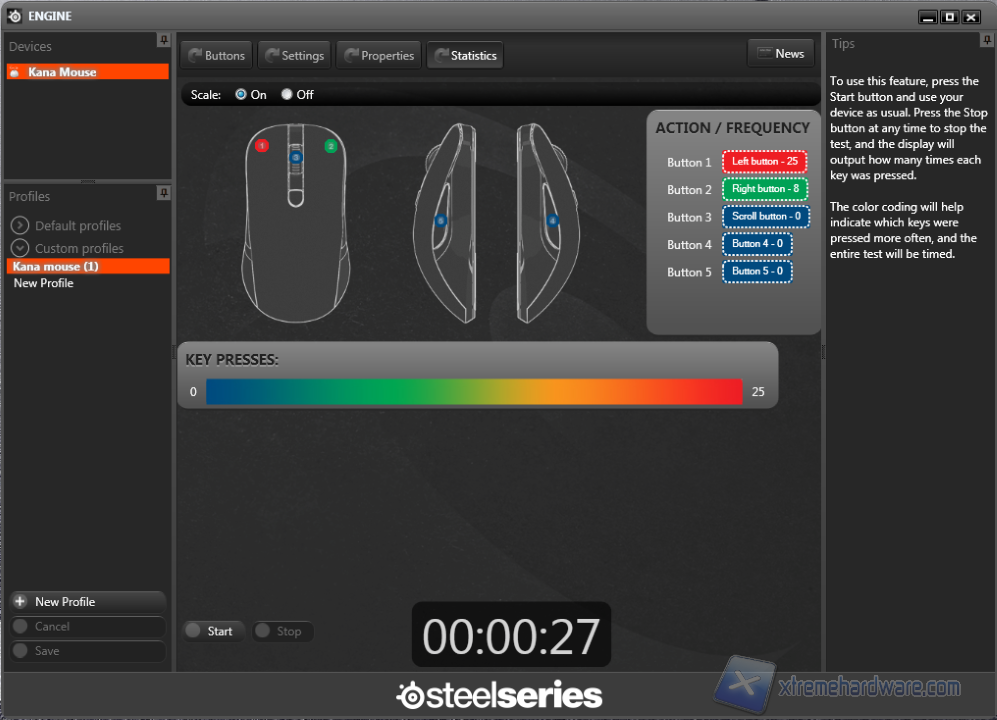Click the blue scroll wheel marker on mouse
The width and height of the screenshot is (997, 720).
[x=296, y=157]
